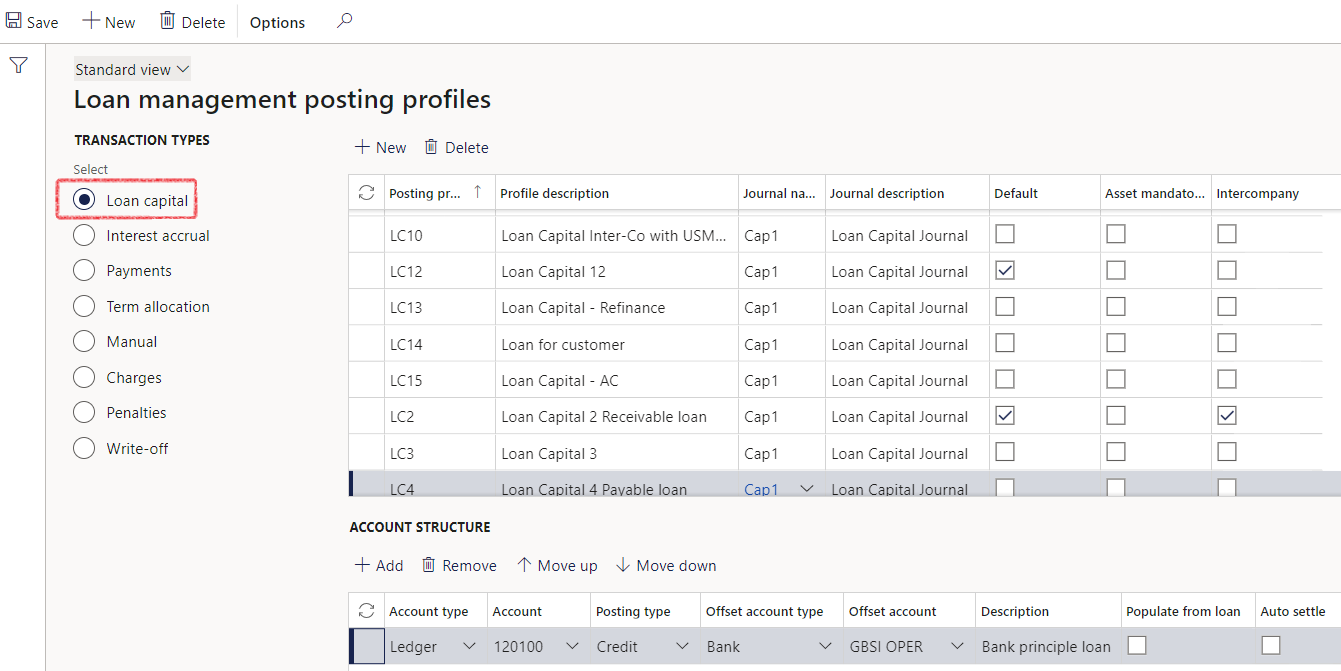Click the search magnifier icon in top toolbar

pyautogui.click(x=344, y=21)
